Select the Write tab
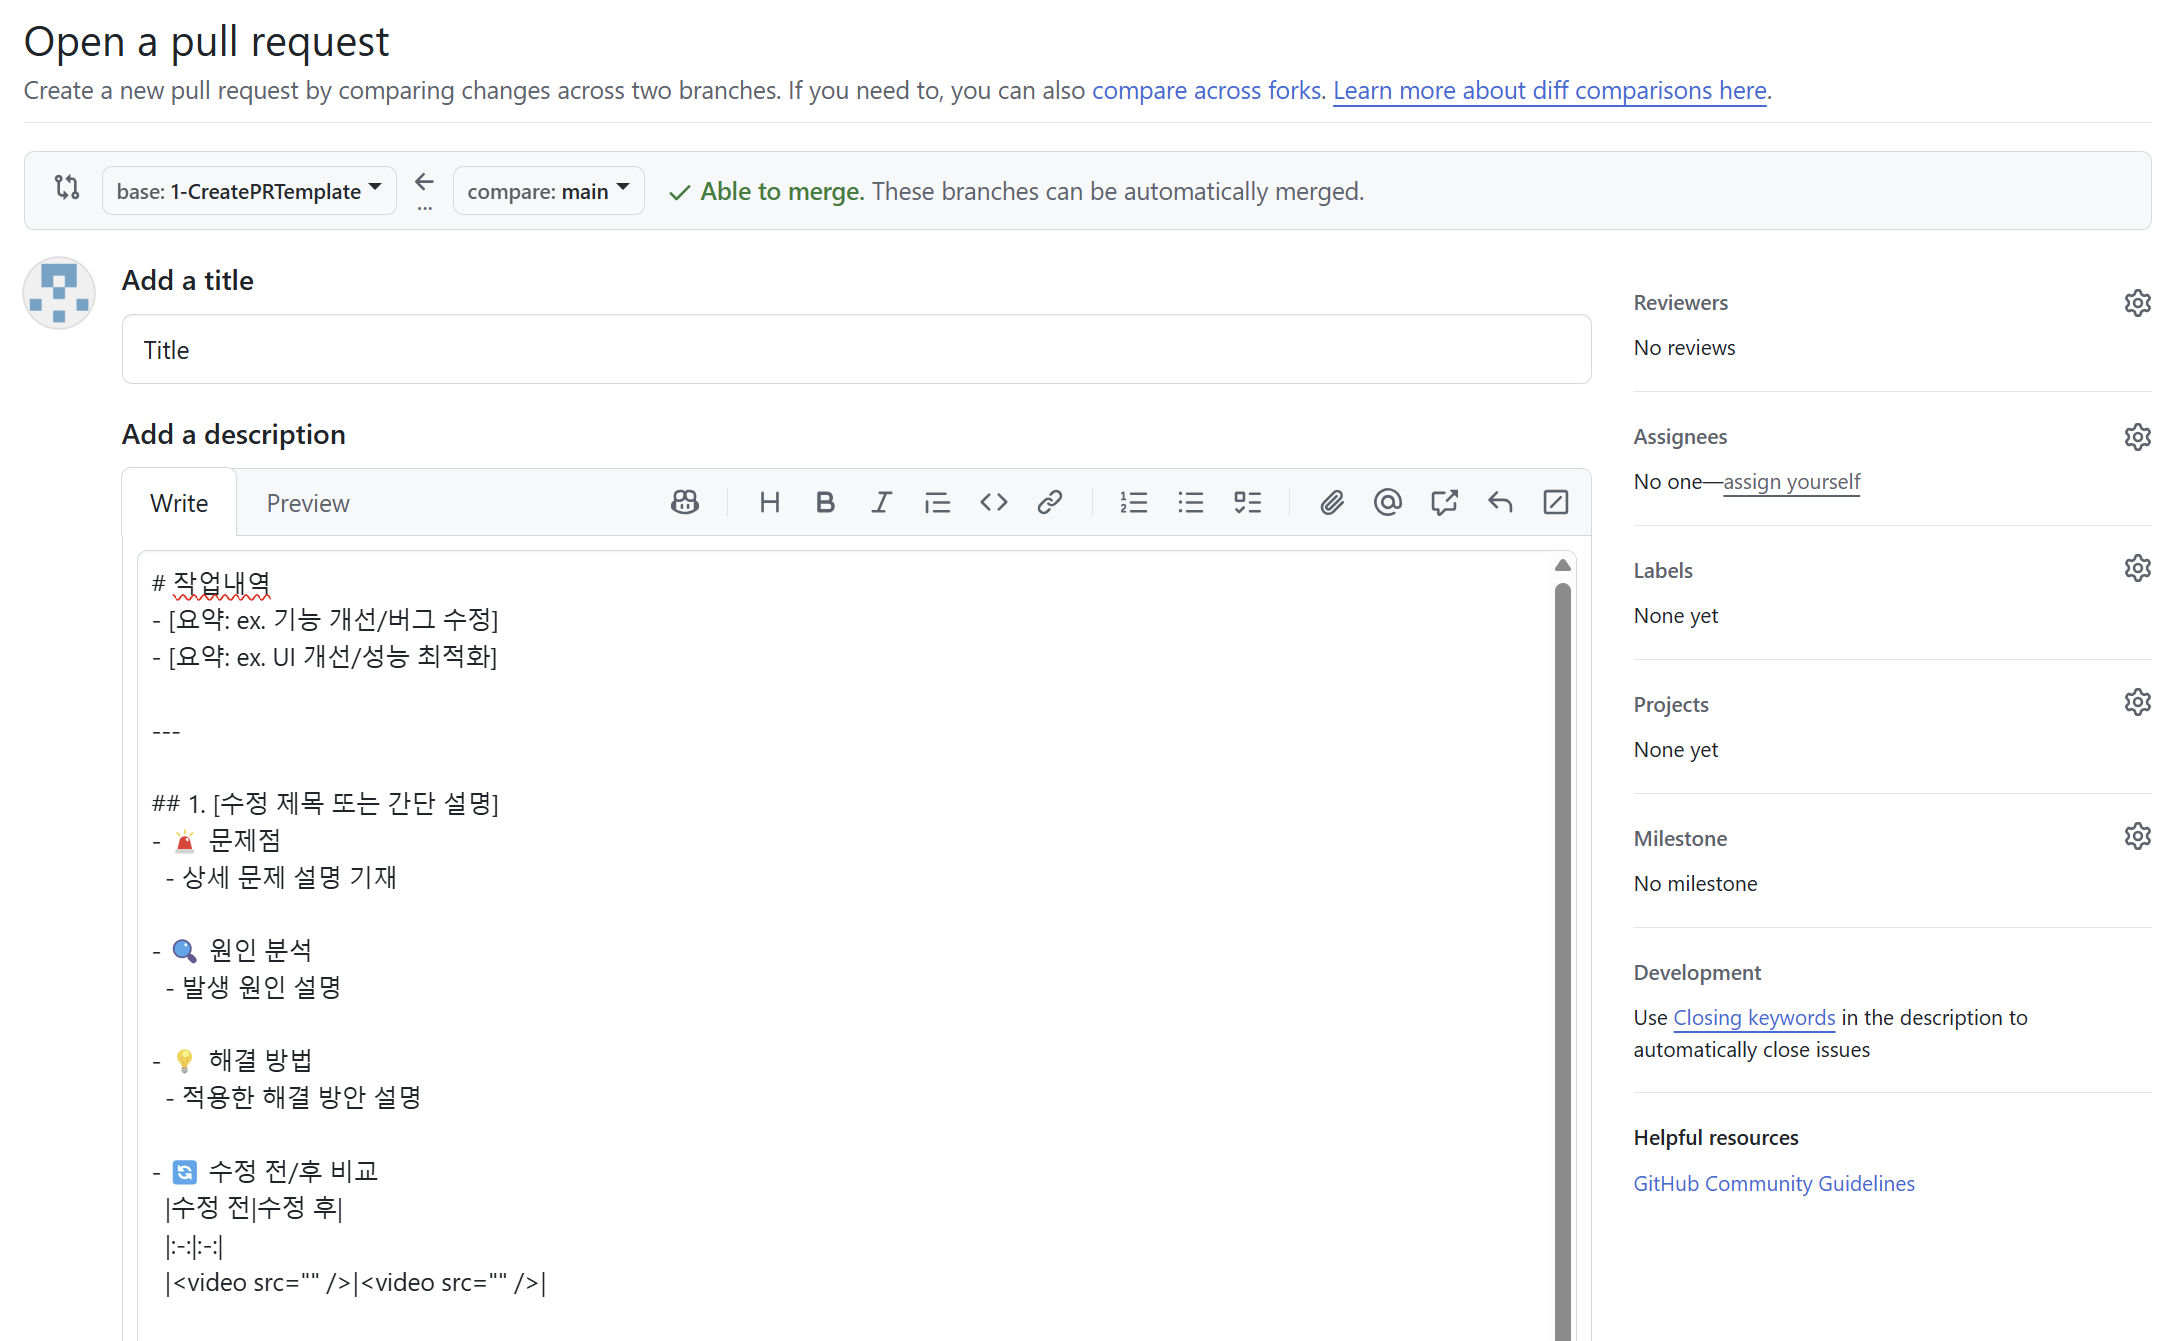The image size is (2176, 1341). (179, 503)
